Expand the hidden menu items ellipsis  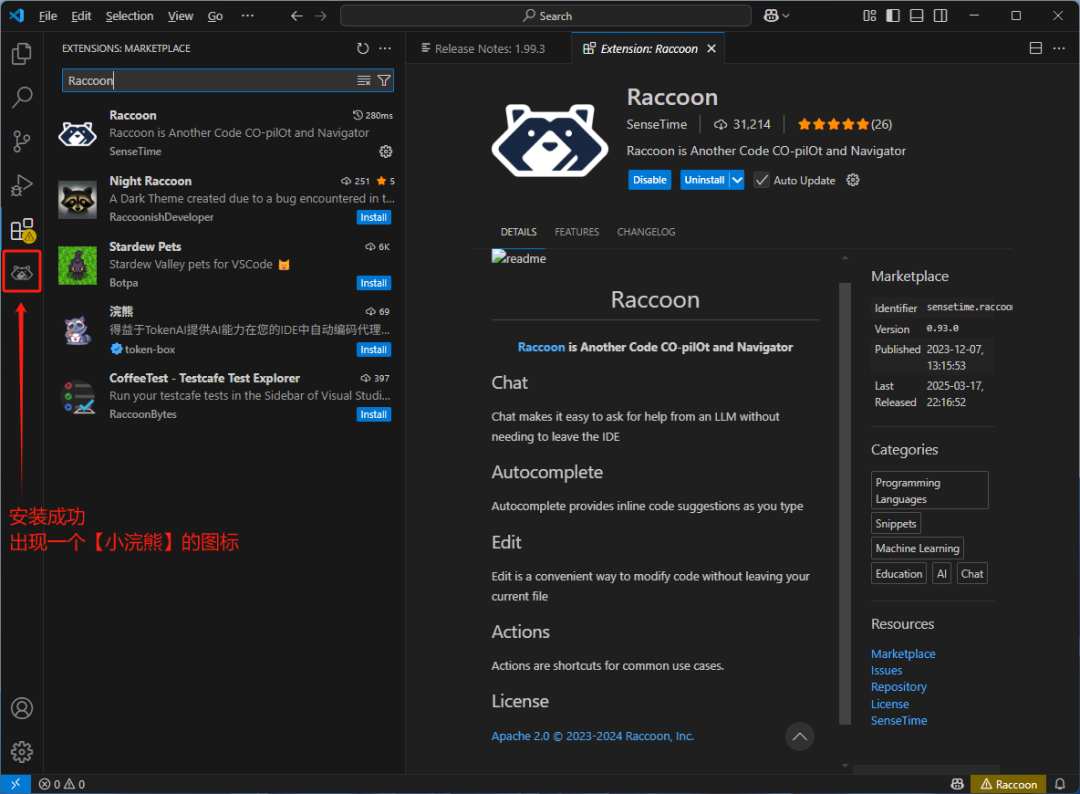point(248,16)
